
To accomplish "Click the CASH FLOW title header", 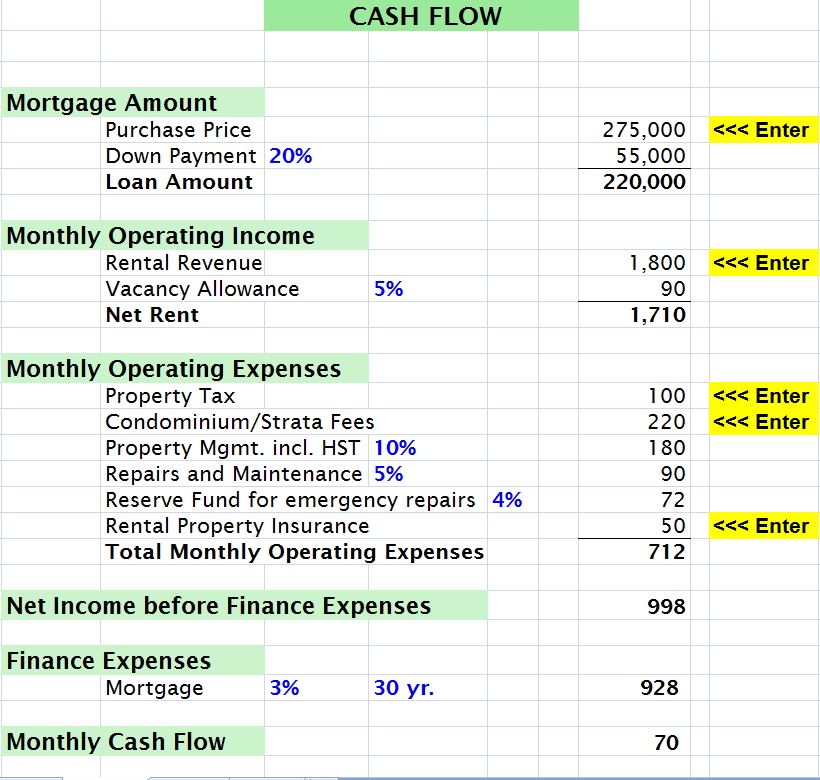I will tap(420, 16).
